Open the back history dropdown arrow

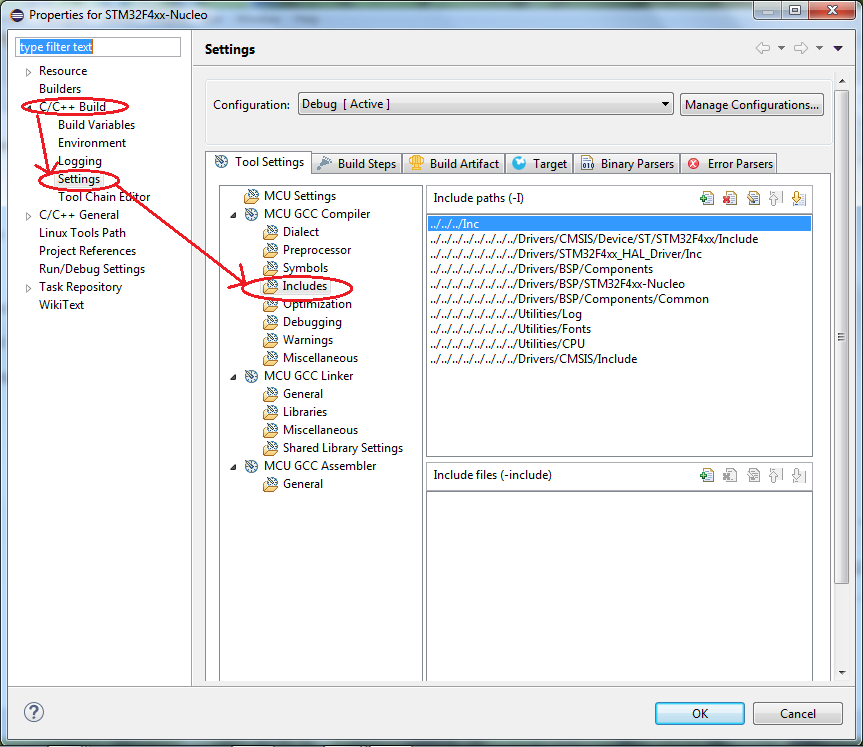[781, 48]
